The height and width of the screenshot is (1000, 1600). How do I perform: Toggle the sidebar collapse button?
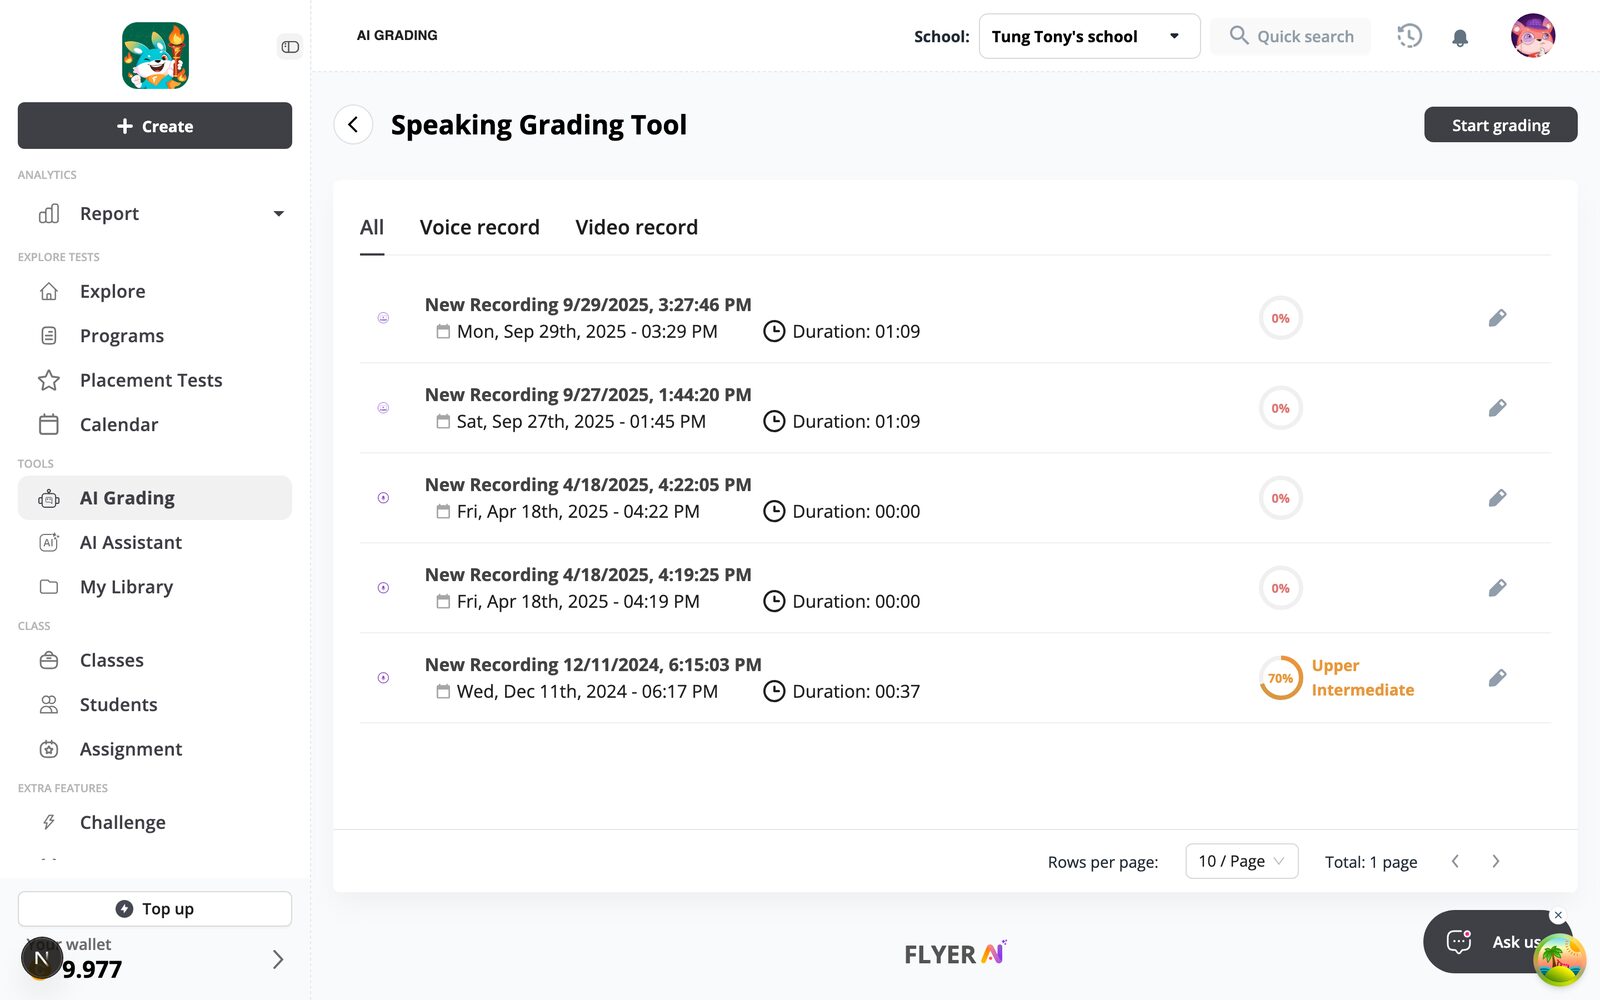coord(290,47)
